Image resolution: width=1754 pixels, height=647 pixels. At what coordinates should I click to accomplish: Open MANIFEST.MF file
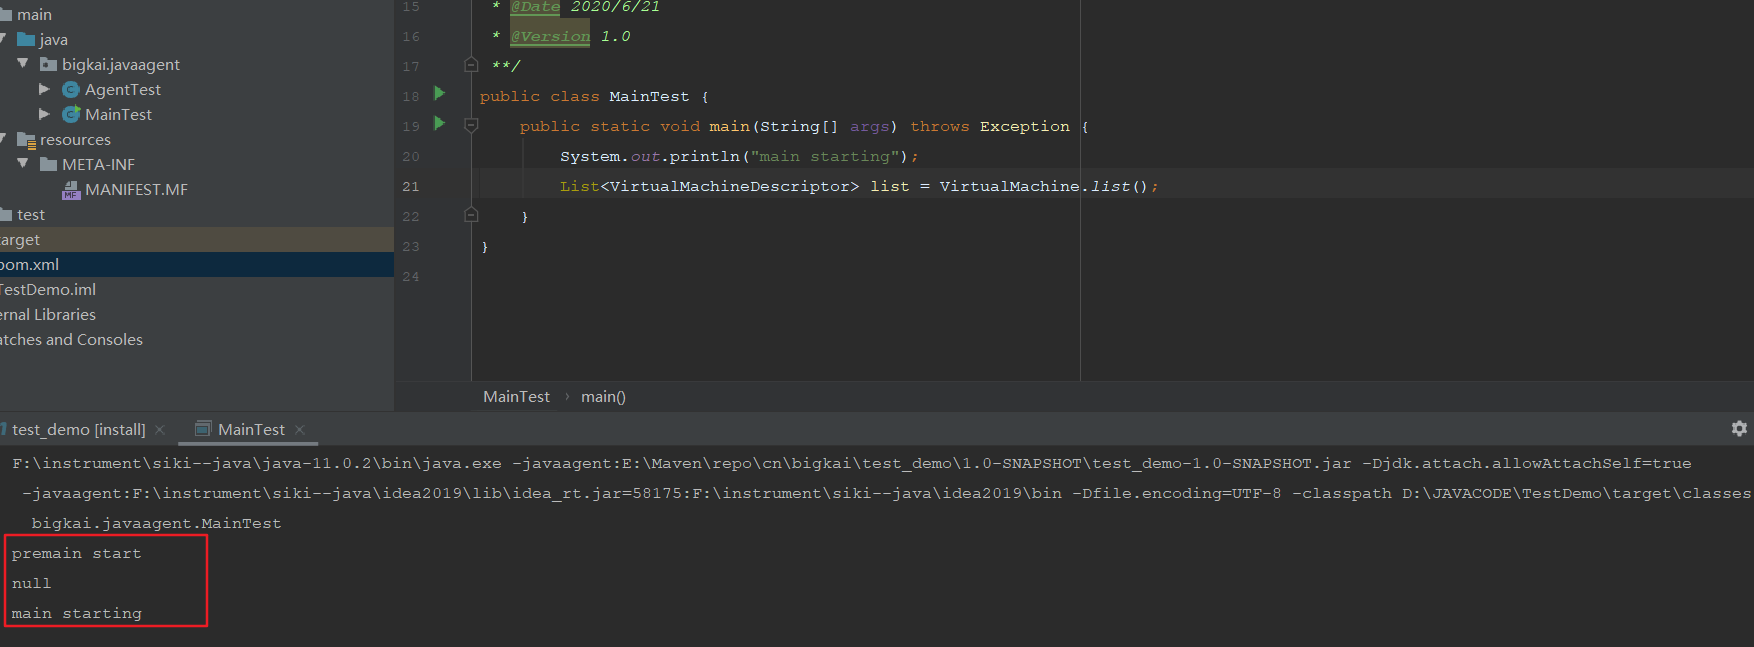pos(136,190)
